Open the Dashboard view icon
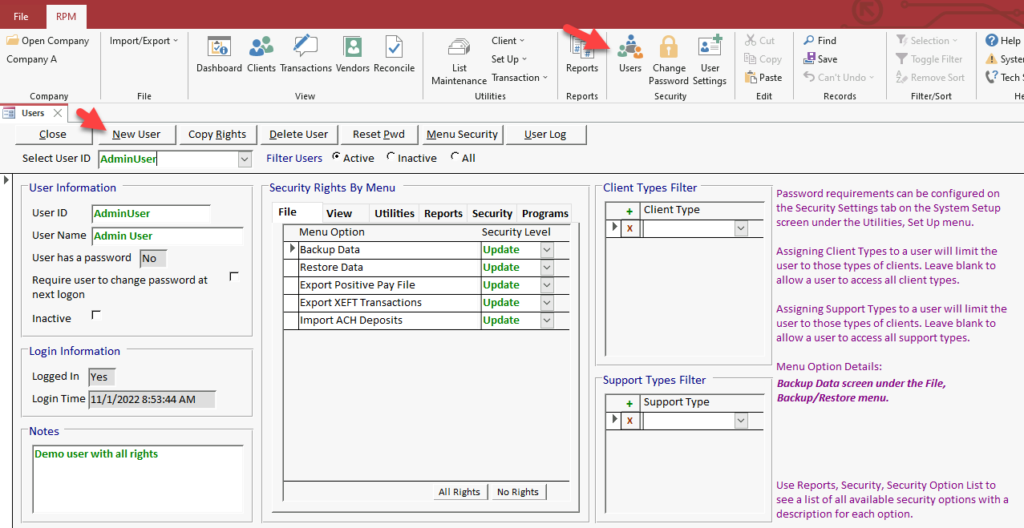Screen dimensions: 1024x528 [x=219, y=47]
